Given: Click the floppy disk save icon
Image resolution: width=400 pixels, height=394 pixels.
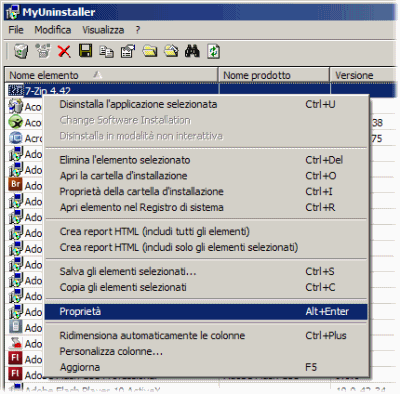Looking at the screenshot, I should [x=85, y=51].
